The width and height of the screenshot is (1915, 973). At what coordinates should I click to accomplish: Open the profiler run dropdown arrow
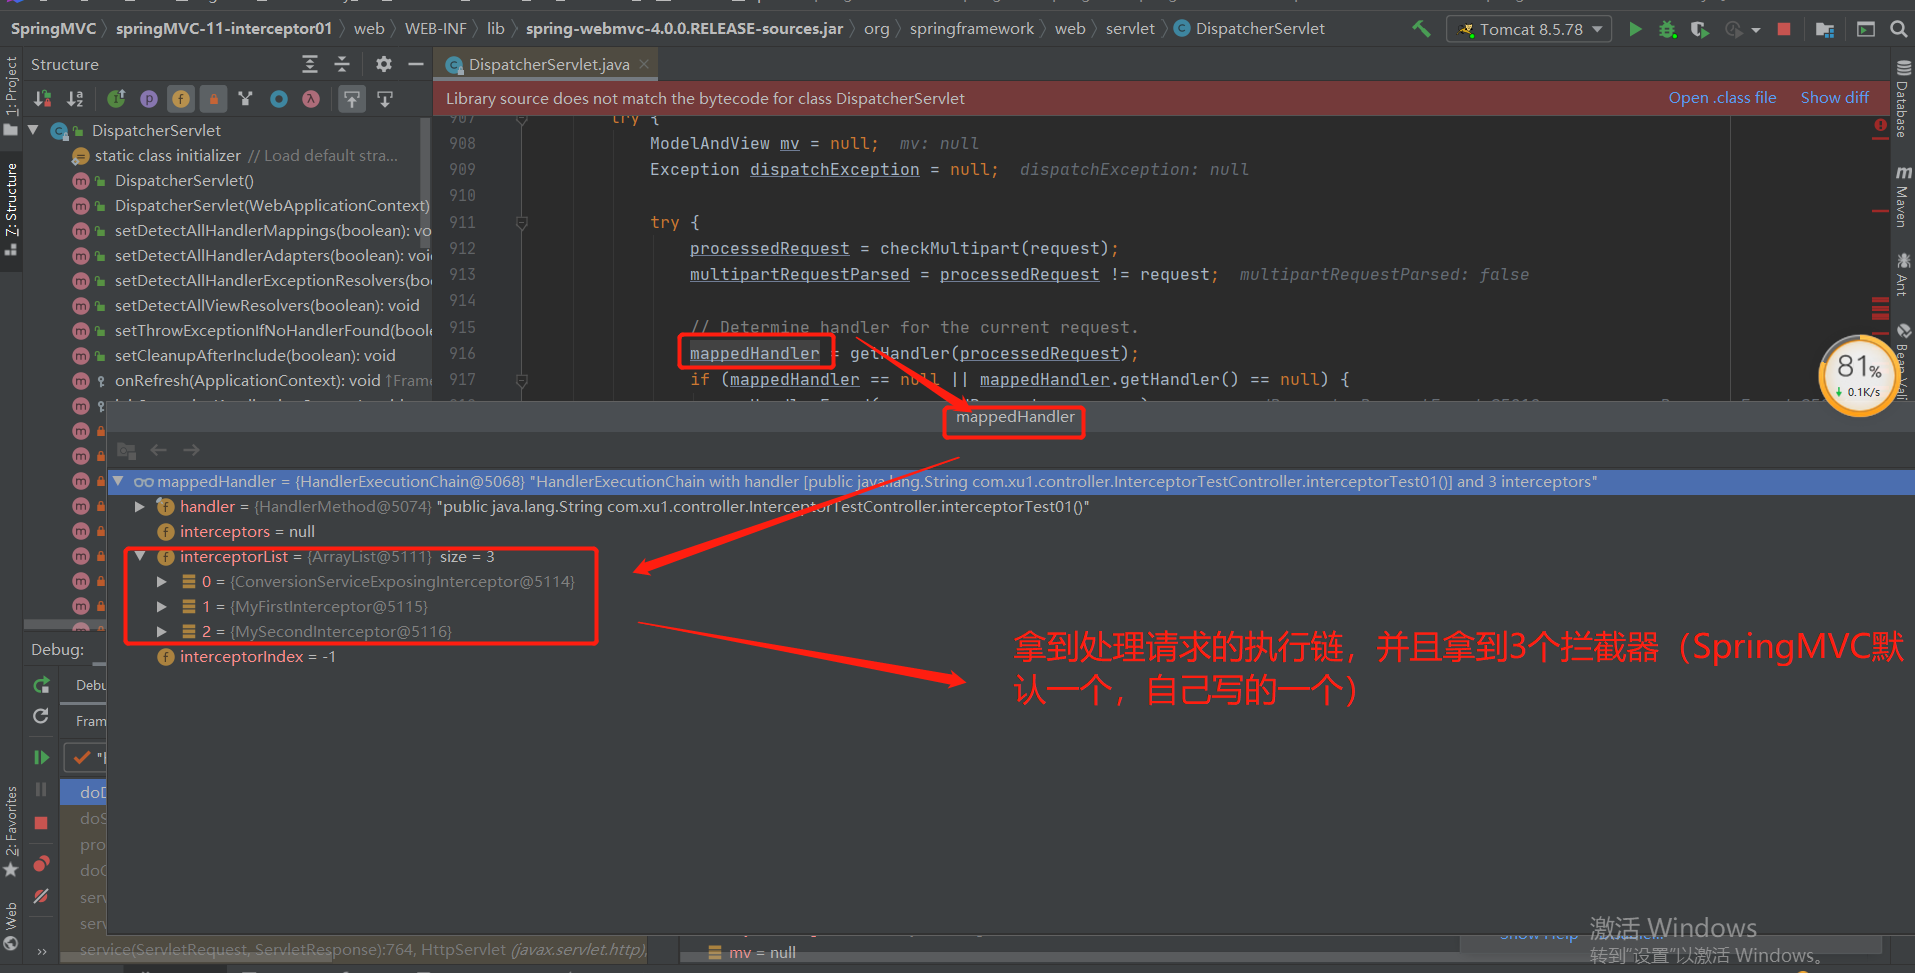click(x=1756, y=30)
